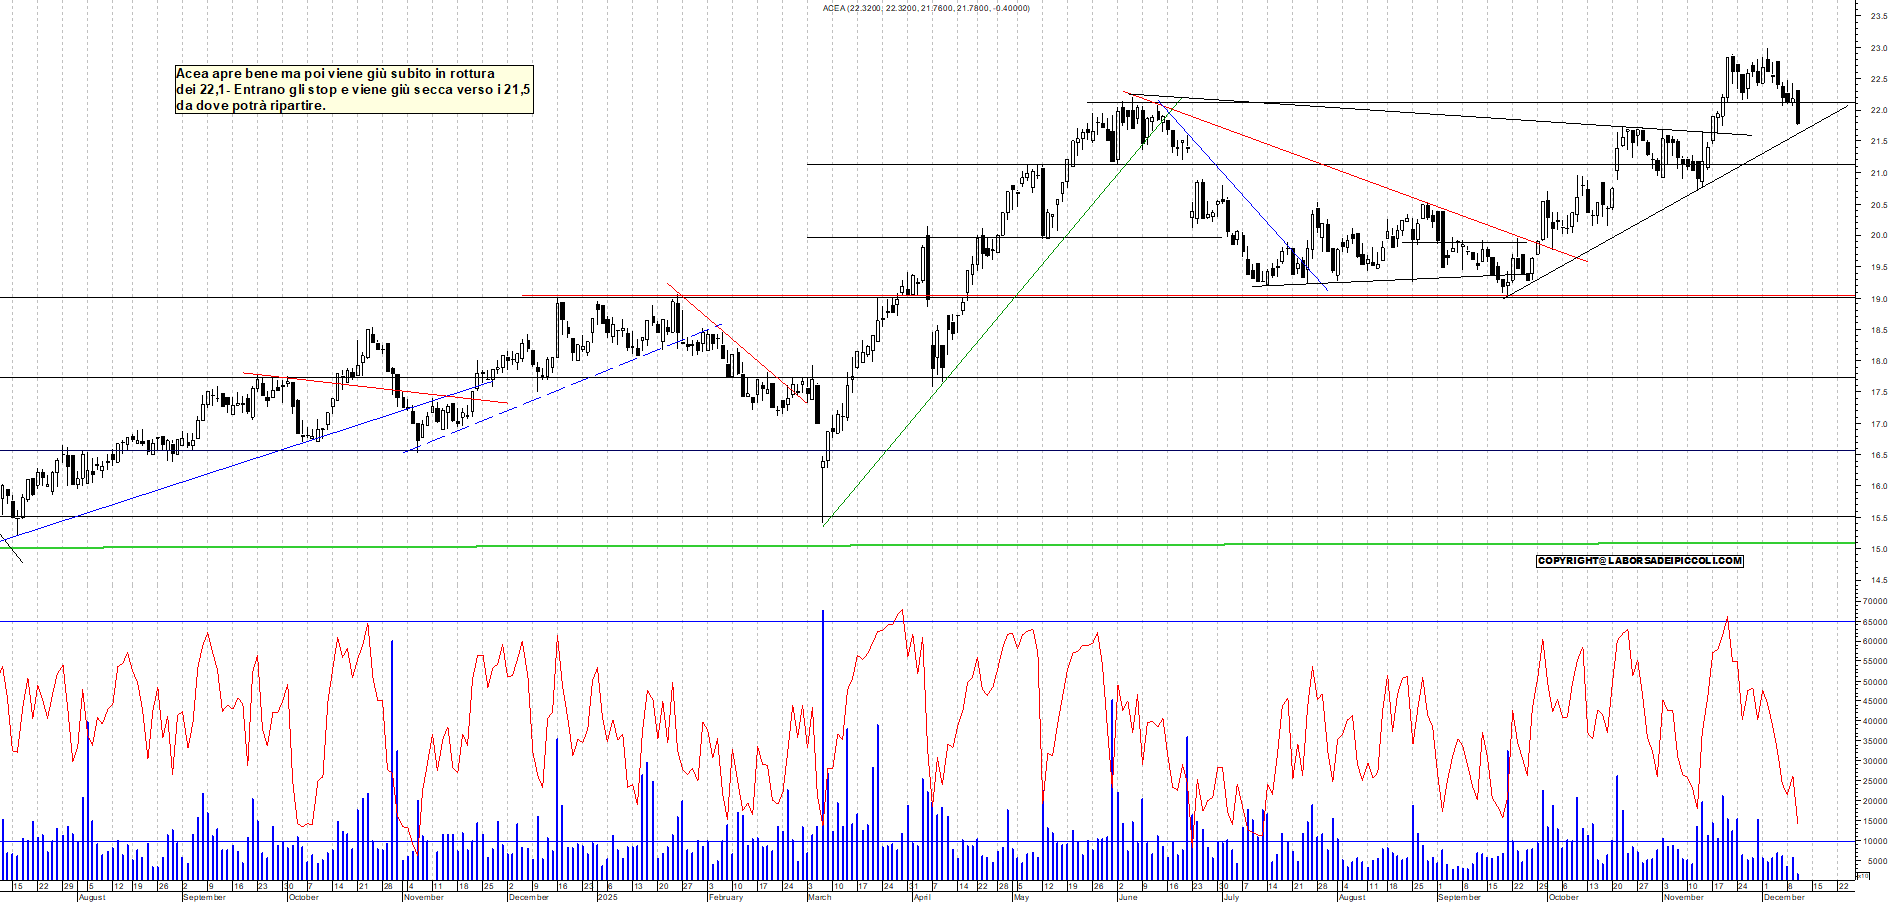Click the 2025 year label on time axis
This screenshot has width=1890, height=902.
(x=607, y=897)
